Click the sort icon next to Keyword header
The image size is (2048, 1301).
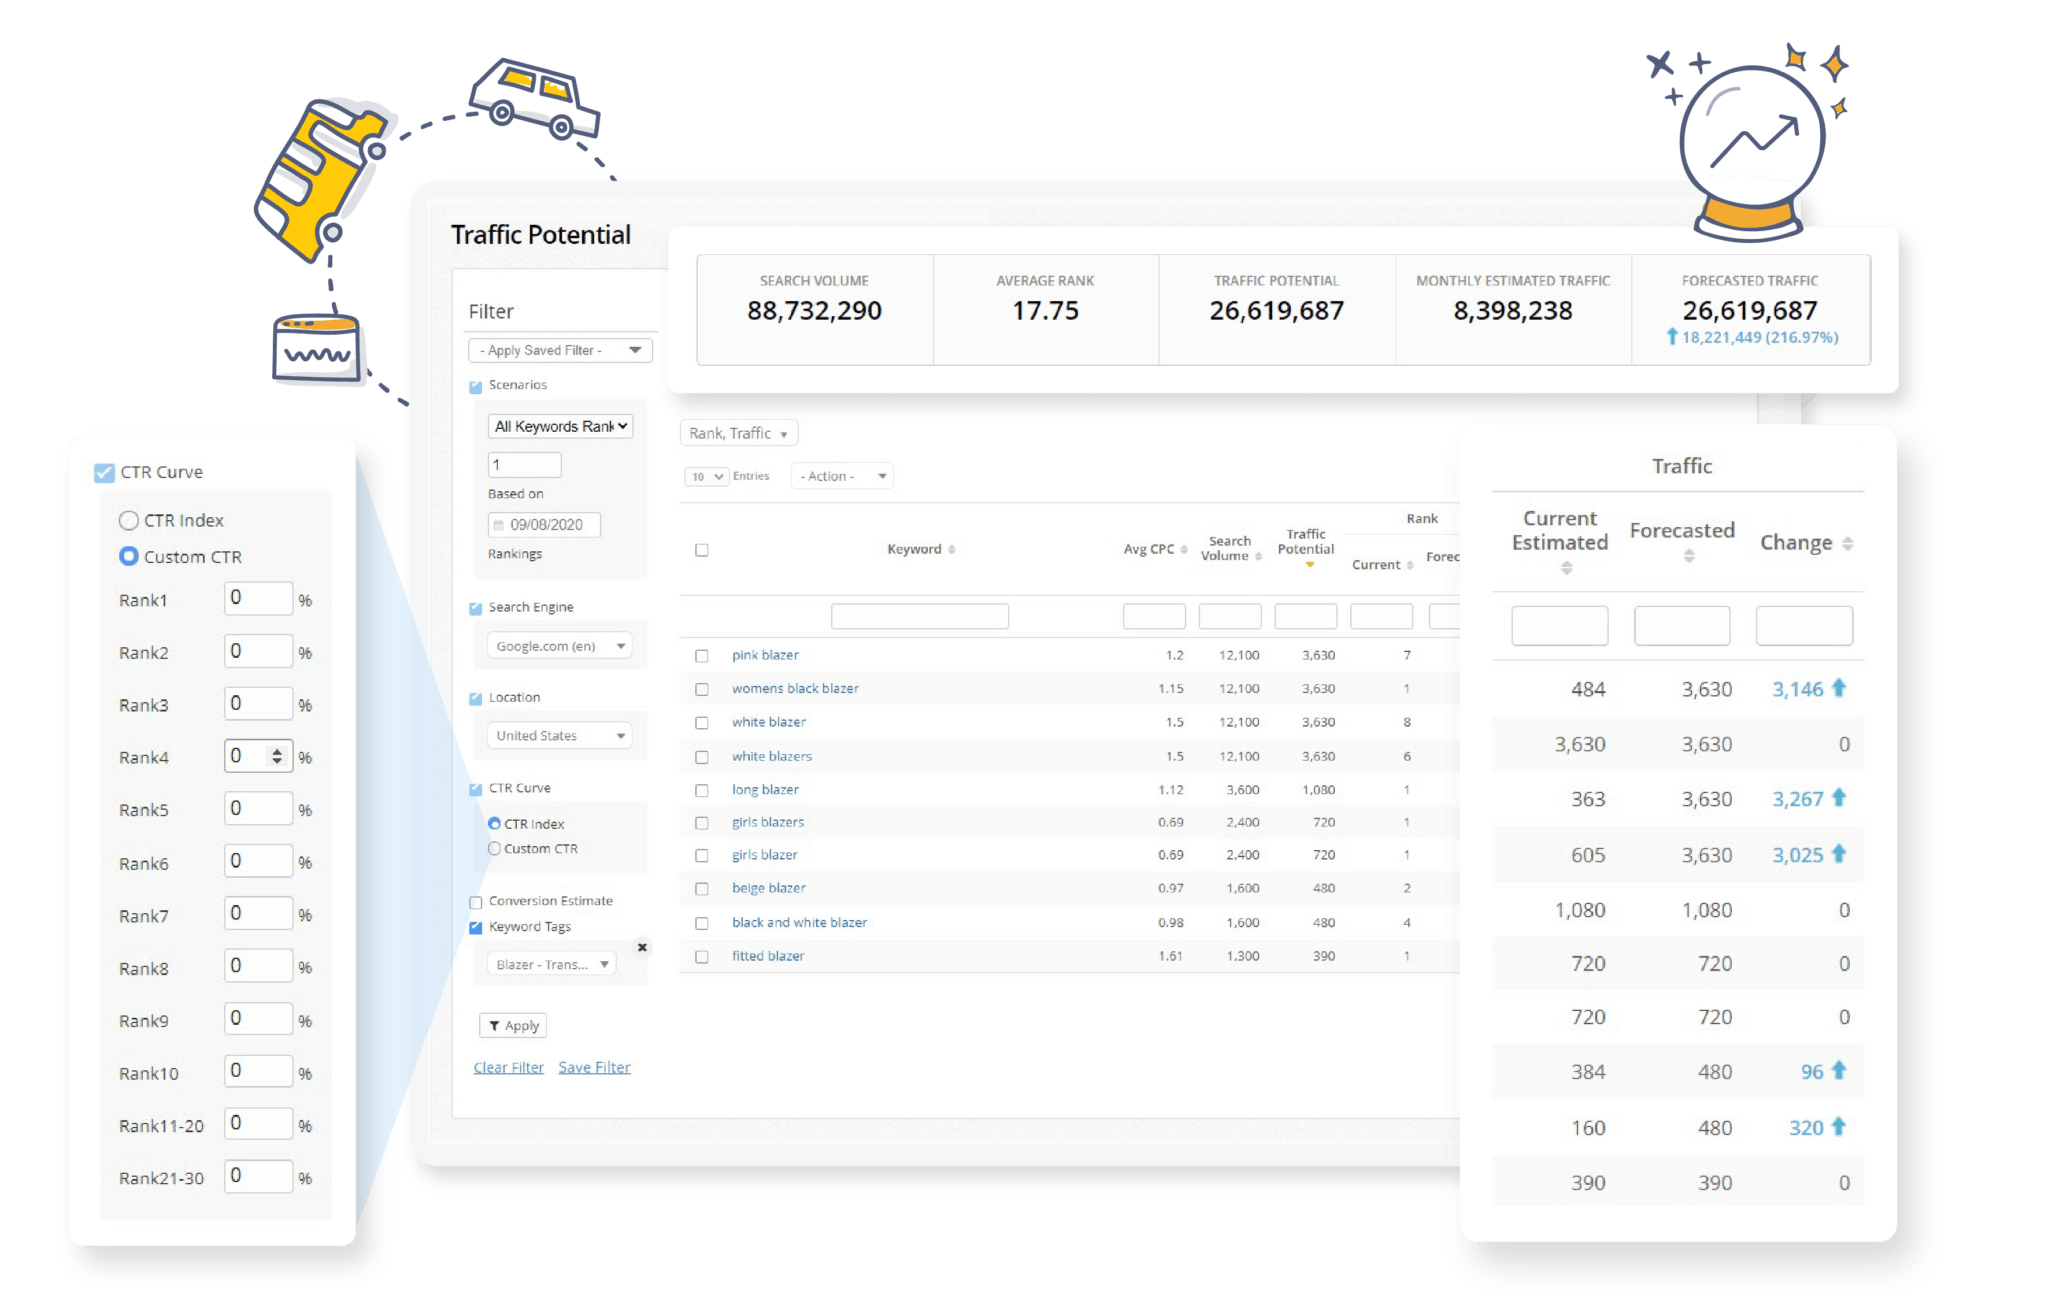click(x=952, y=549)
